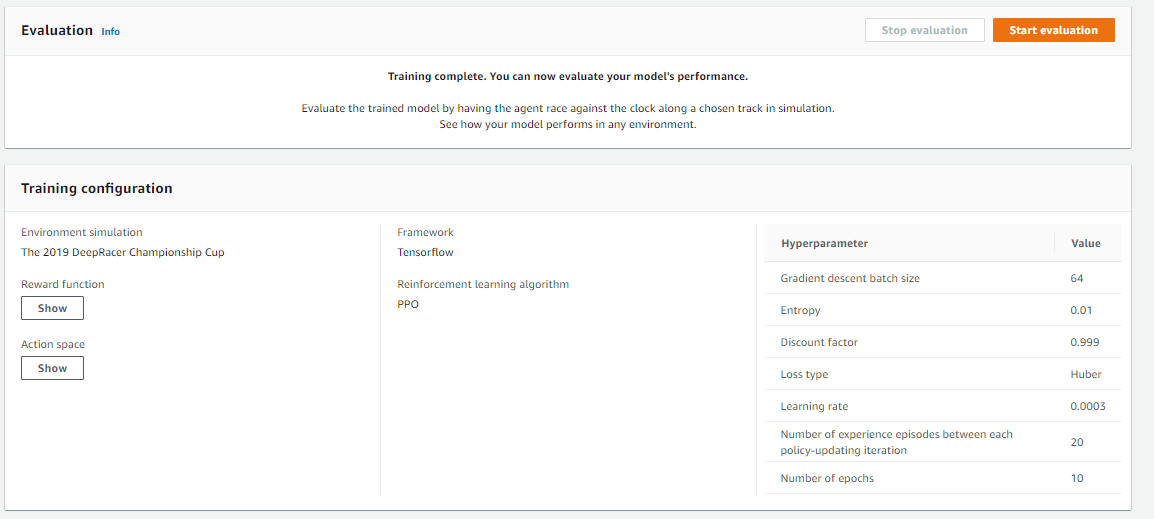Click the Value column header
1154x519 pixels.
pos(1085,243)
